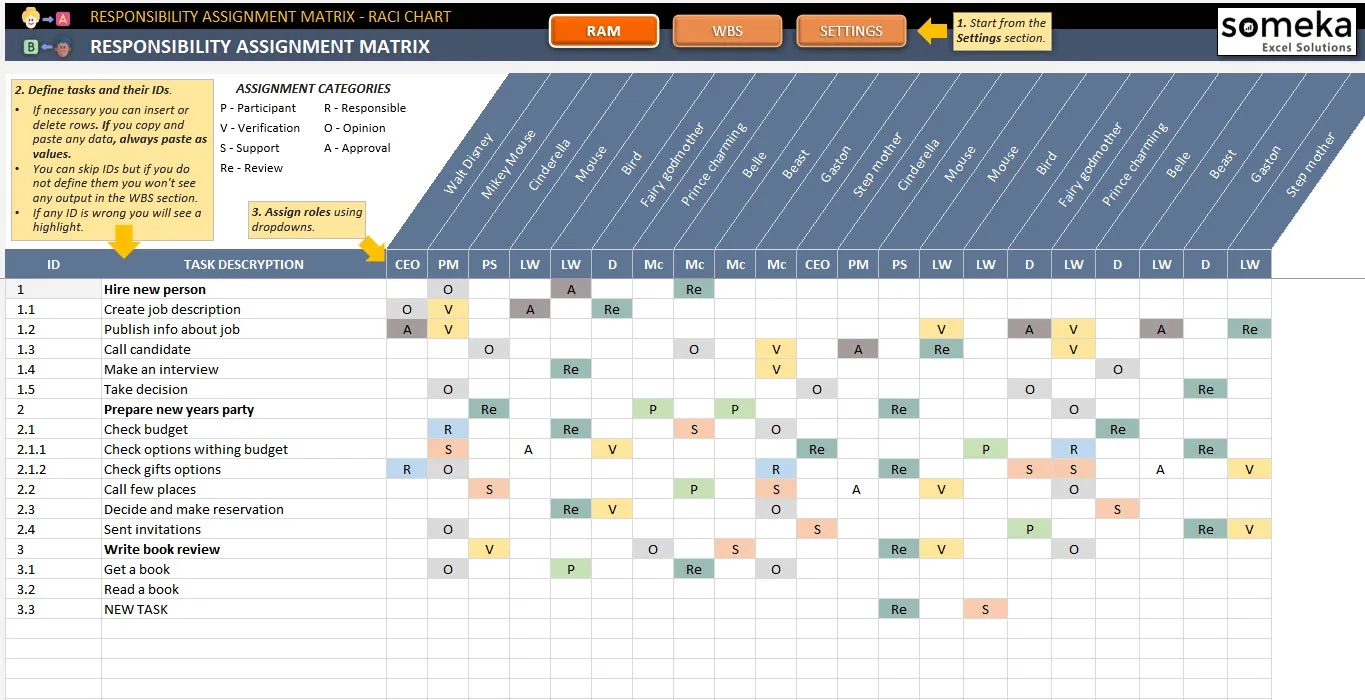Image resolution: width=1365 pixels, height=700 pixels.
Task: Select the 'NEW TASK' description cell
Action: click(244, 609)
